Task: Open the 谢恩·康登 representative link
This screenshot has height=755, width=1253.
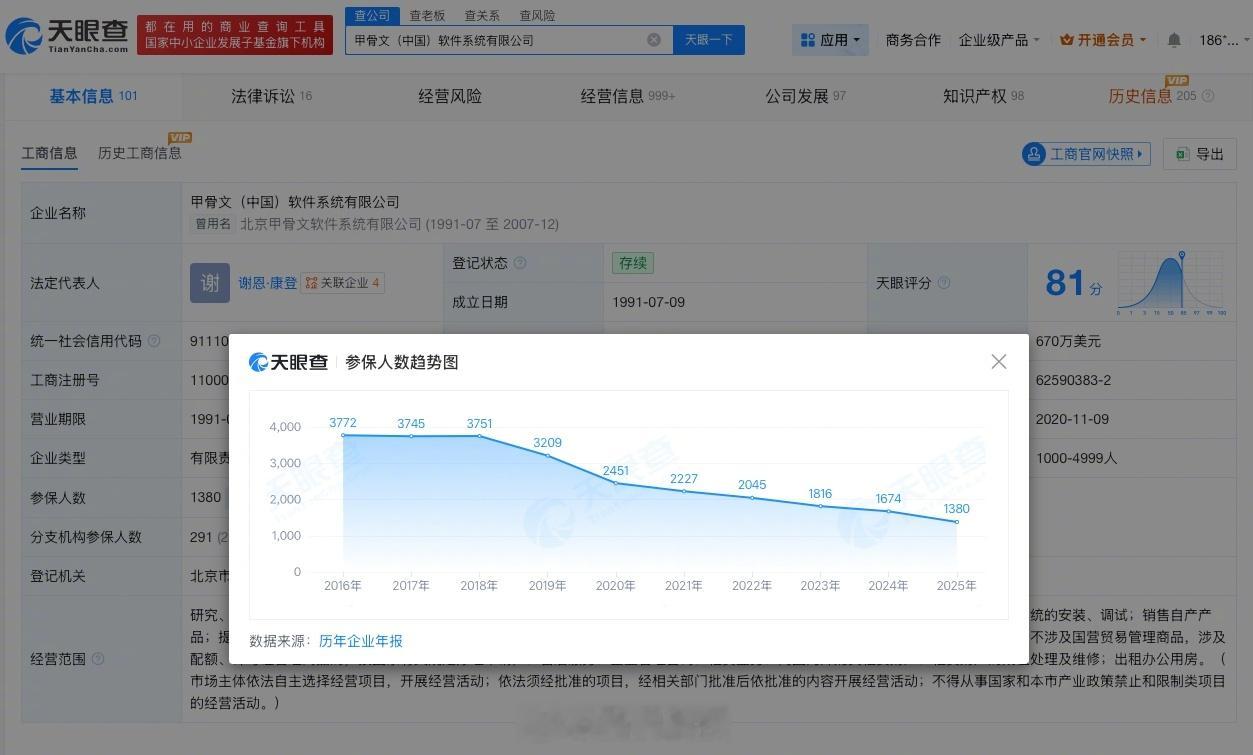Action: click(x=267, y=283)
